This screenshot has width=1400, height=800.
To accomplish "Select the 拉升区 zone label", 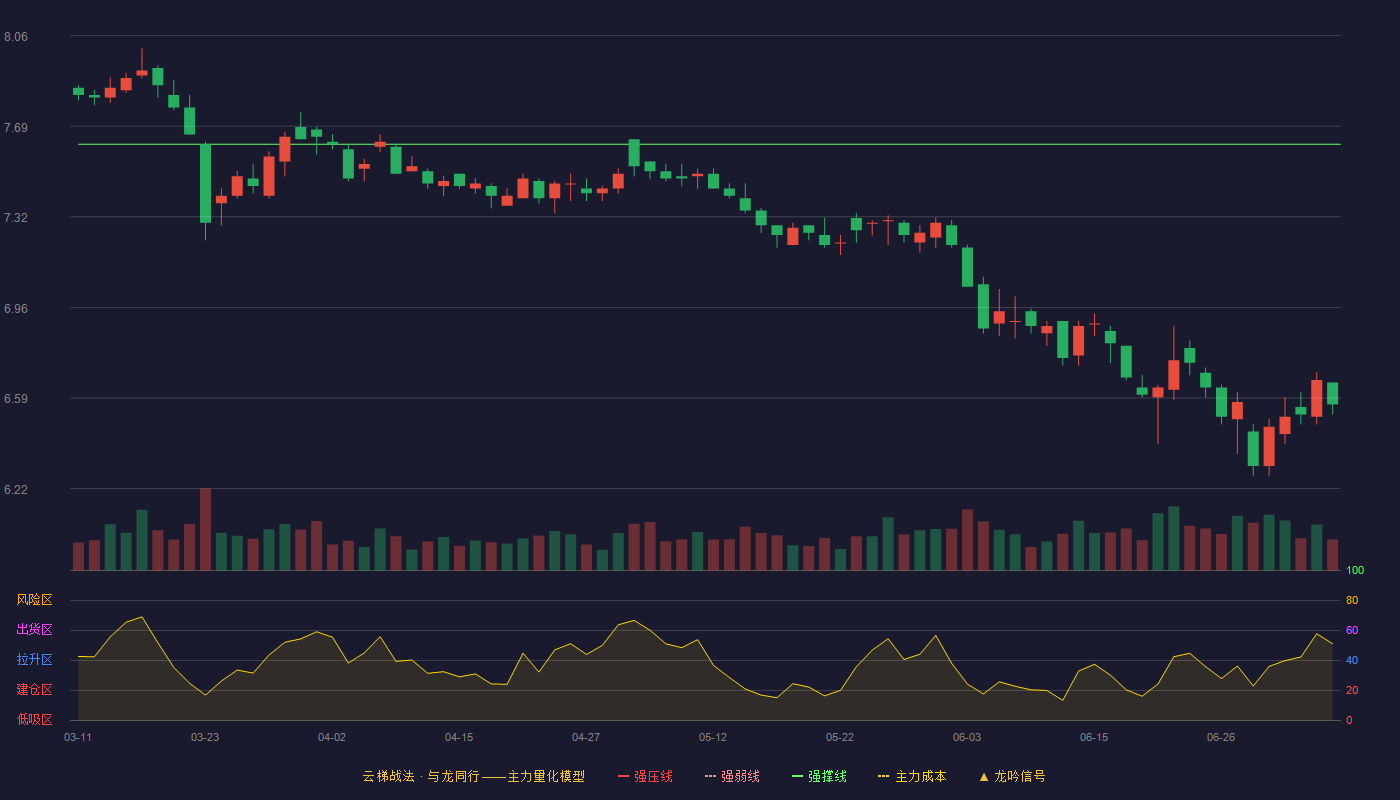I will click(34, 660).
